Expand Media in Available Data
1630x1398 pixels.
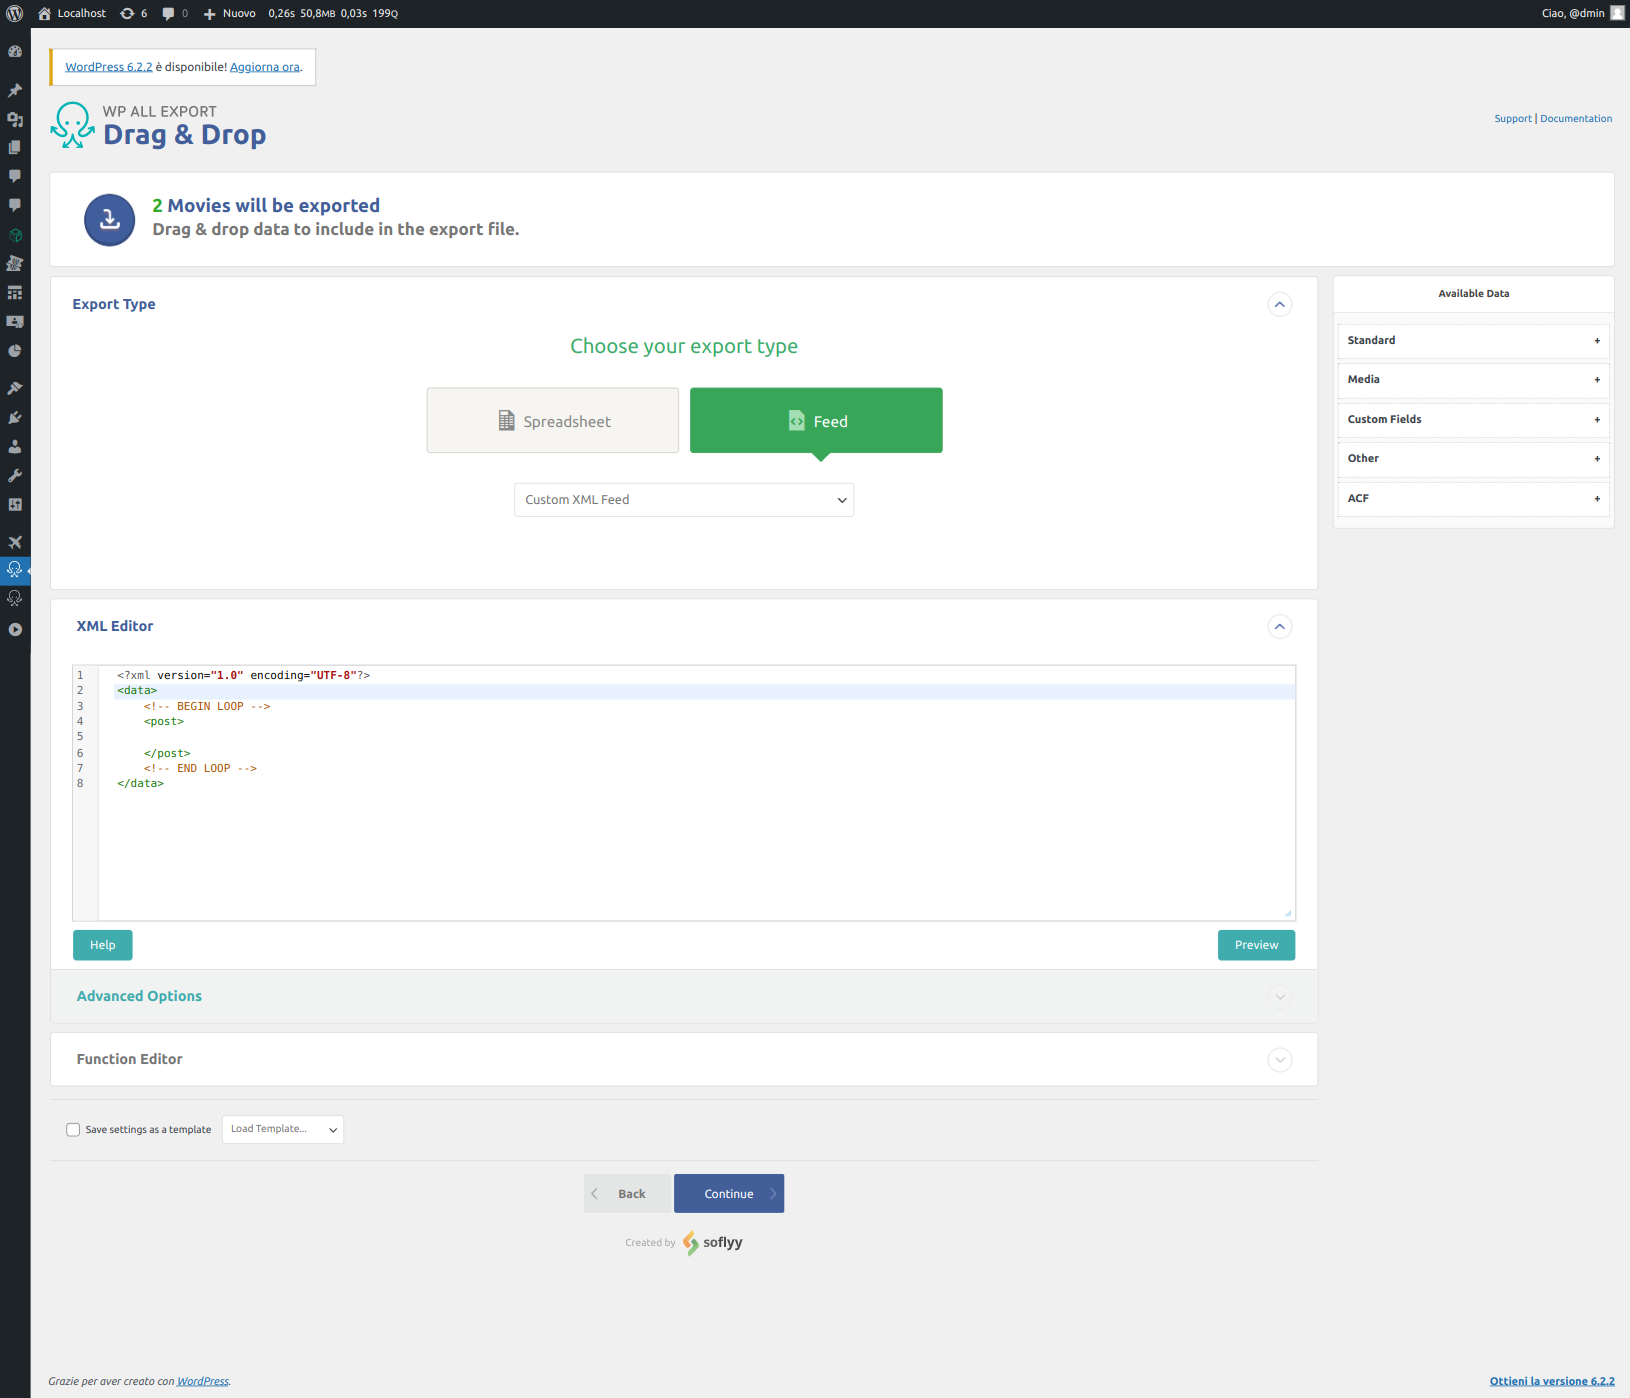point(1473,380)
